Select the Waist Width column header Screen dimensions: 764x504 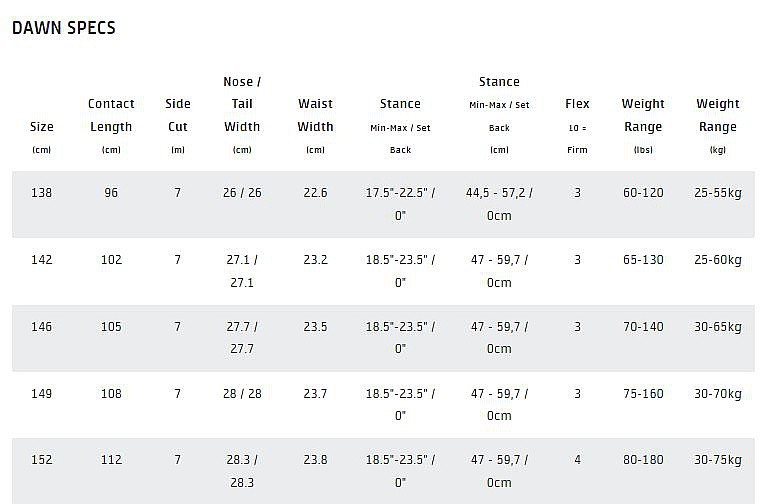click(315, 115)
